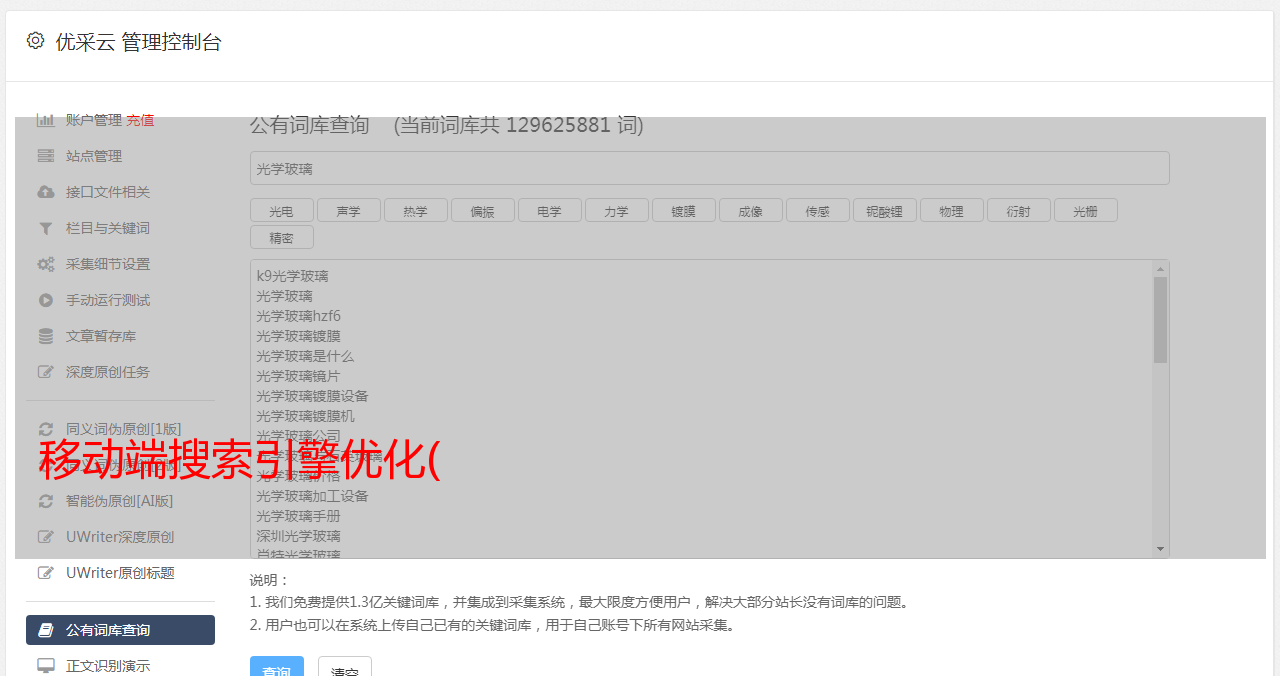1280x676 pixels.
Task: Choose the 电学 tag button
Action: [550, 210]
